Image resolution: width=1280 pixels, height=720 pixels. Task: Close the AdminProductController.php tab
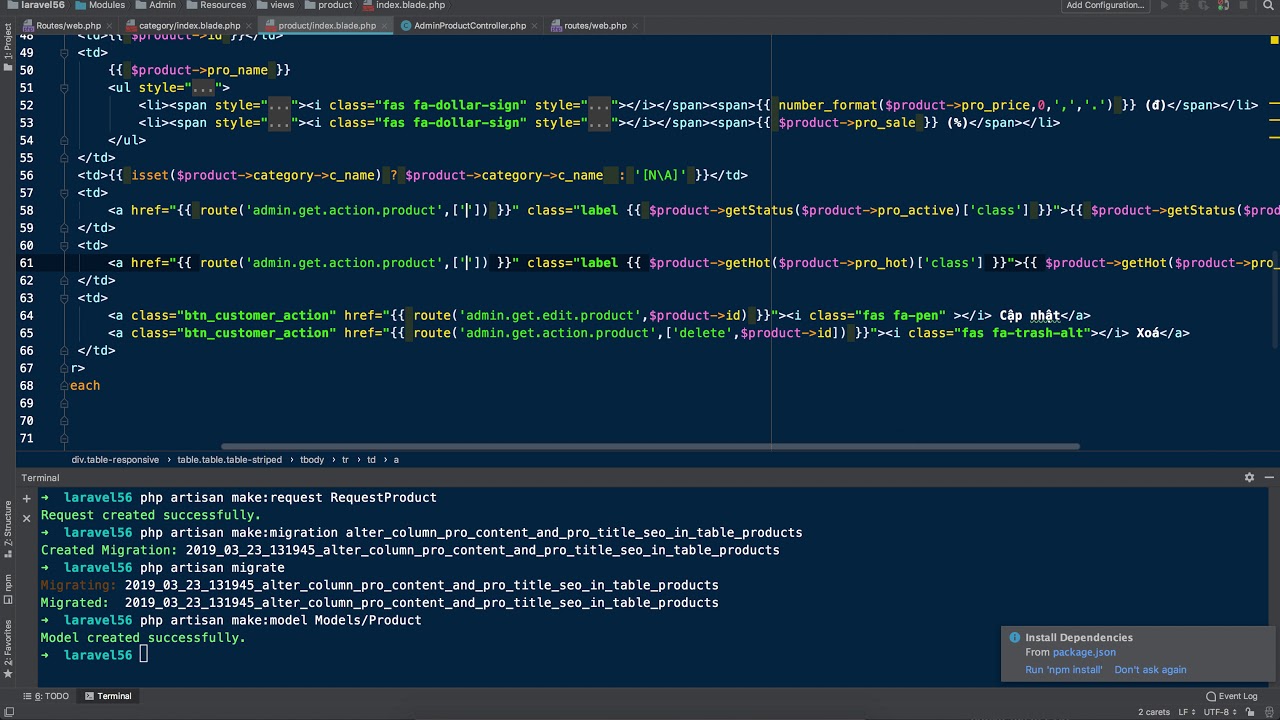click(535, 26)
